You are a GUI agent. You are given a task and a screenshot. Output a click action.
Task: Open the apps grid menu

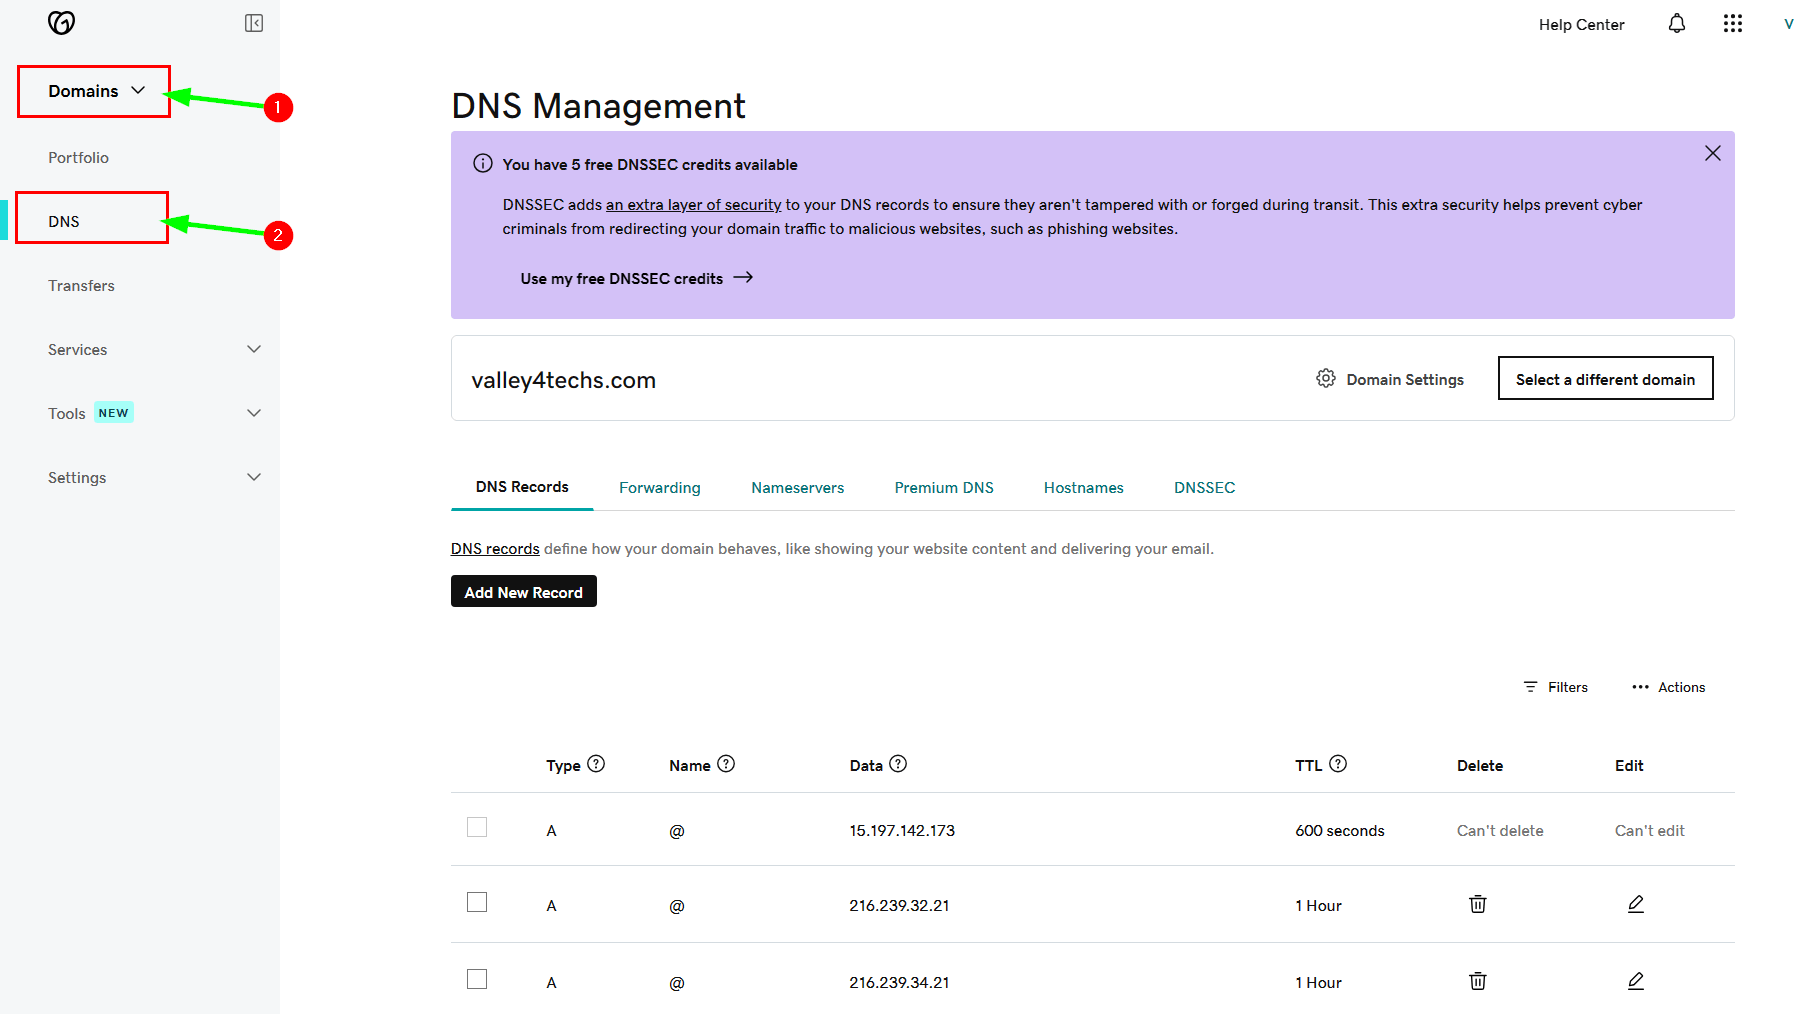pyautogui.click(x=1732, y=24)
